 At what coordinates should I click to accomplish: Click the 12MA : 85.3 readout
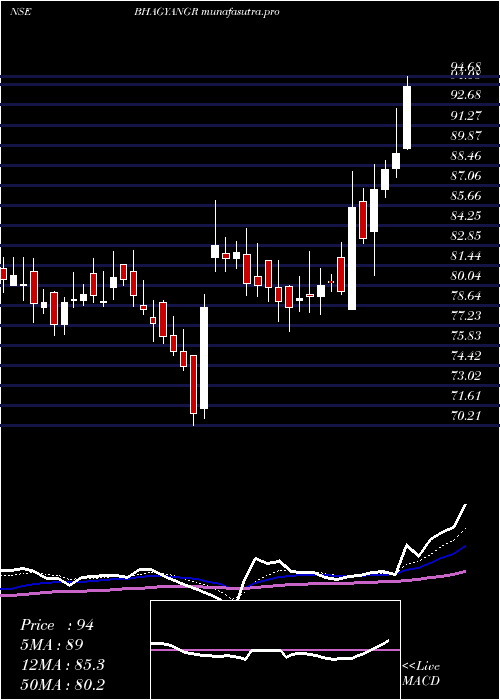[x=62, y=665]
